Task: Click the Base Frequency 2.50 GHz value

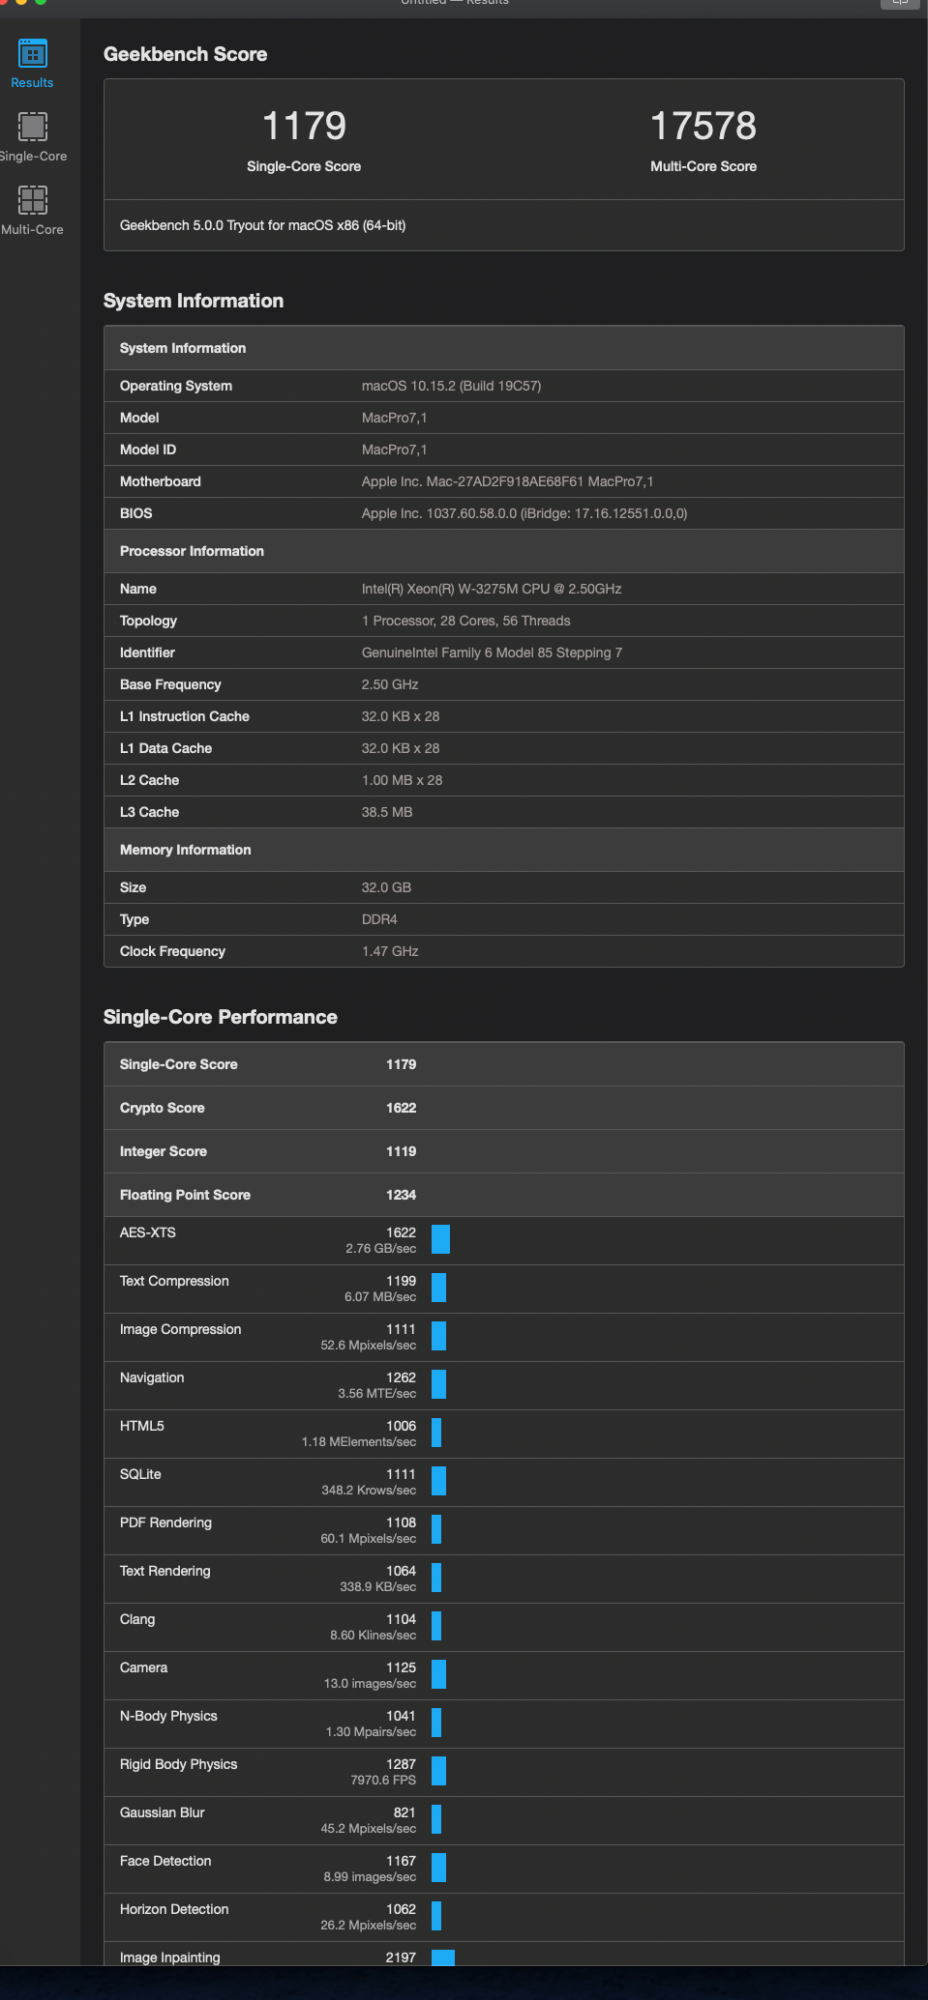Action: 390,685
